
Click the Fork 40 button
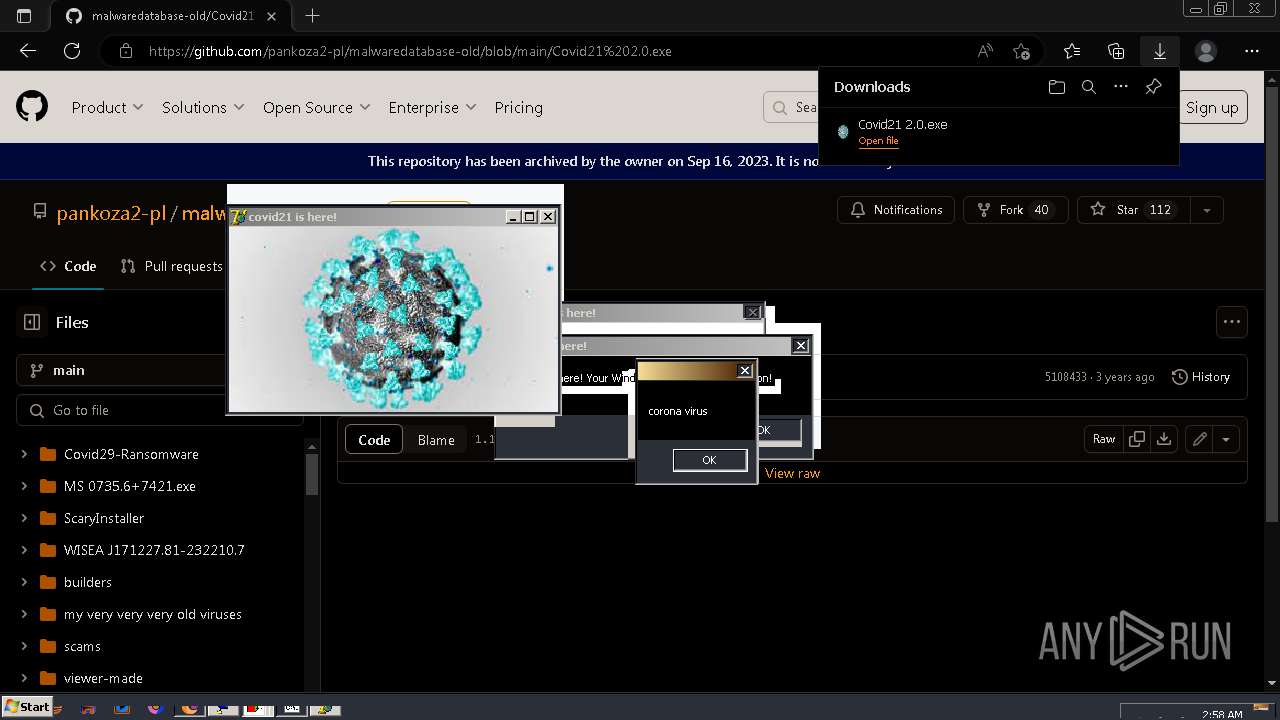(x=1015, y=210)
